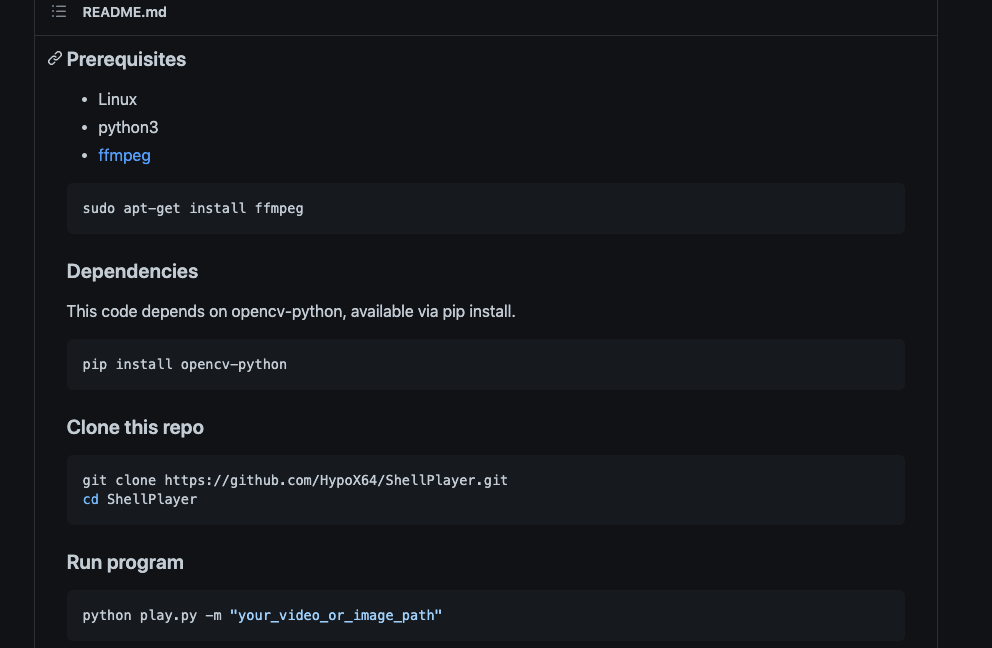Image resolution: width=992 pixels, height=648 pixels.
Task: Click the python play.py command
Action: (140, 615)
